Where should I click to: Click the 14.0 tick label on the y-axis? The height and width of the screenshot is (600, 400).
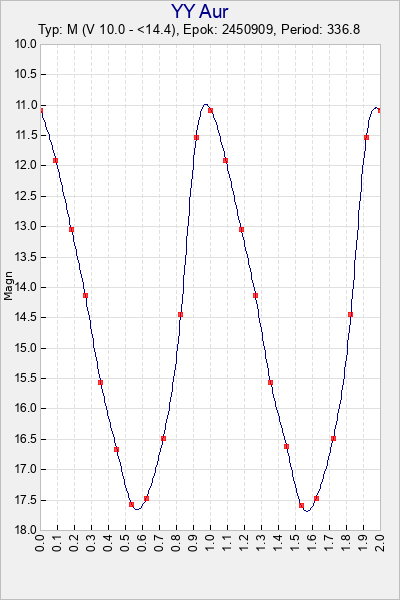click(x=25, y=287)
